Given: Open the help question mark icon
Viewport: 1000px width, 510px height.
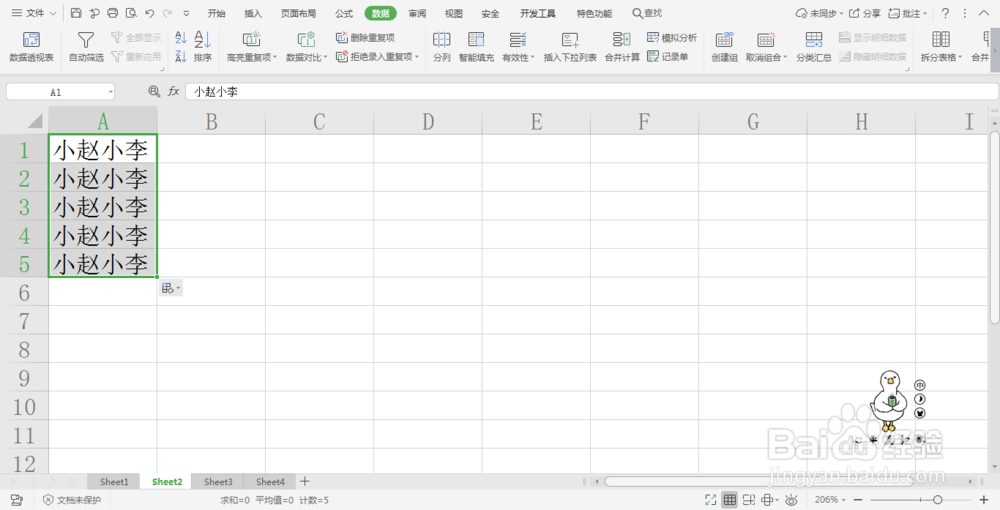Looking at the screenshot, I should (945, 13).
